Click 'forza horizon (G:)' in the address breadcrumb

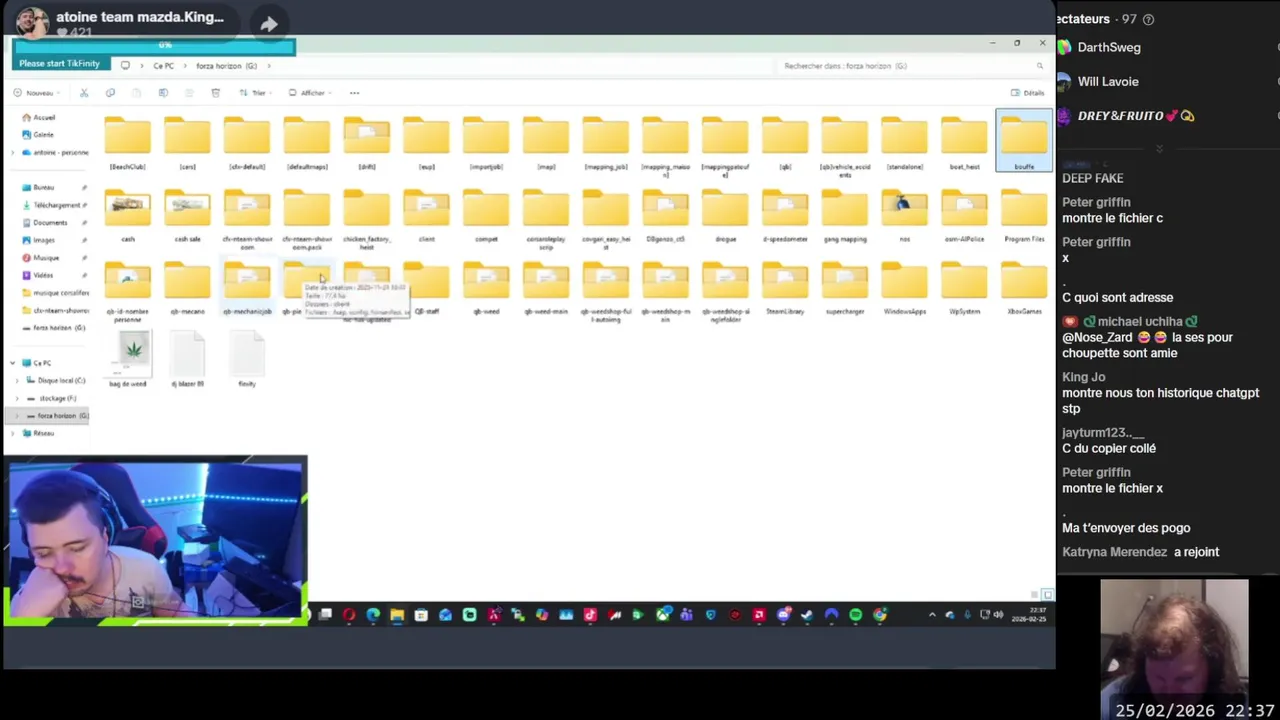pyautogui.click(x=226, y=66)
